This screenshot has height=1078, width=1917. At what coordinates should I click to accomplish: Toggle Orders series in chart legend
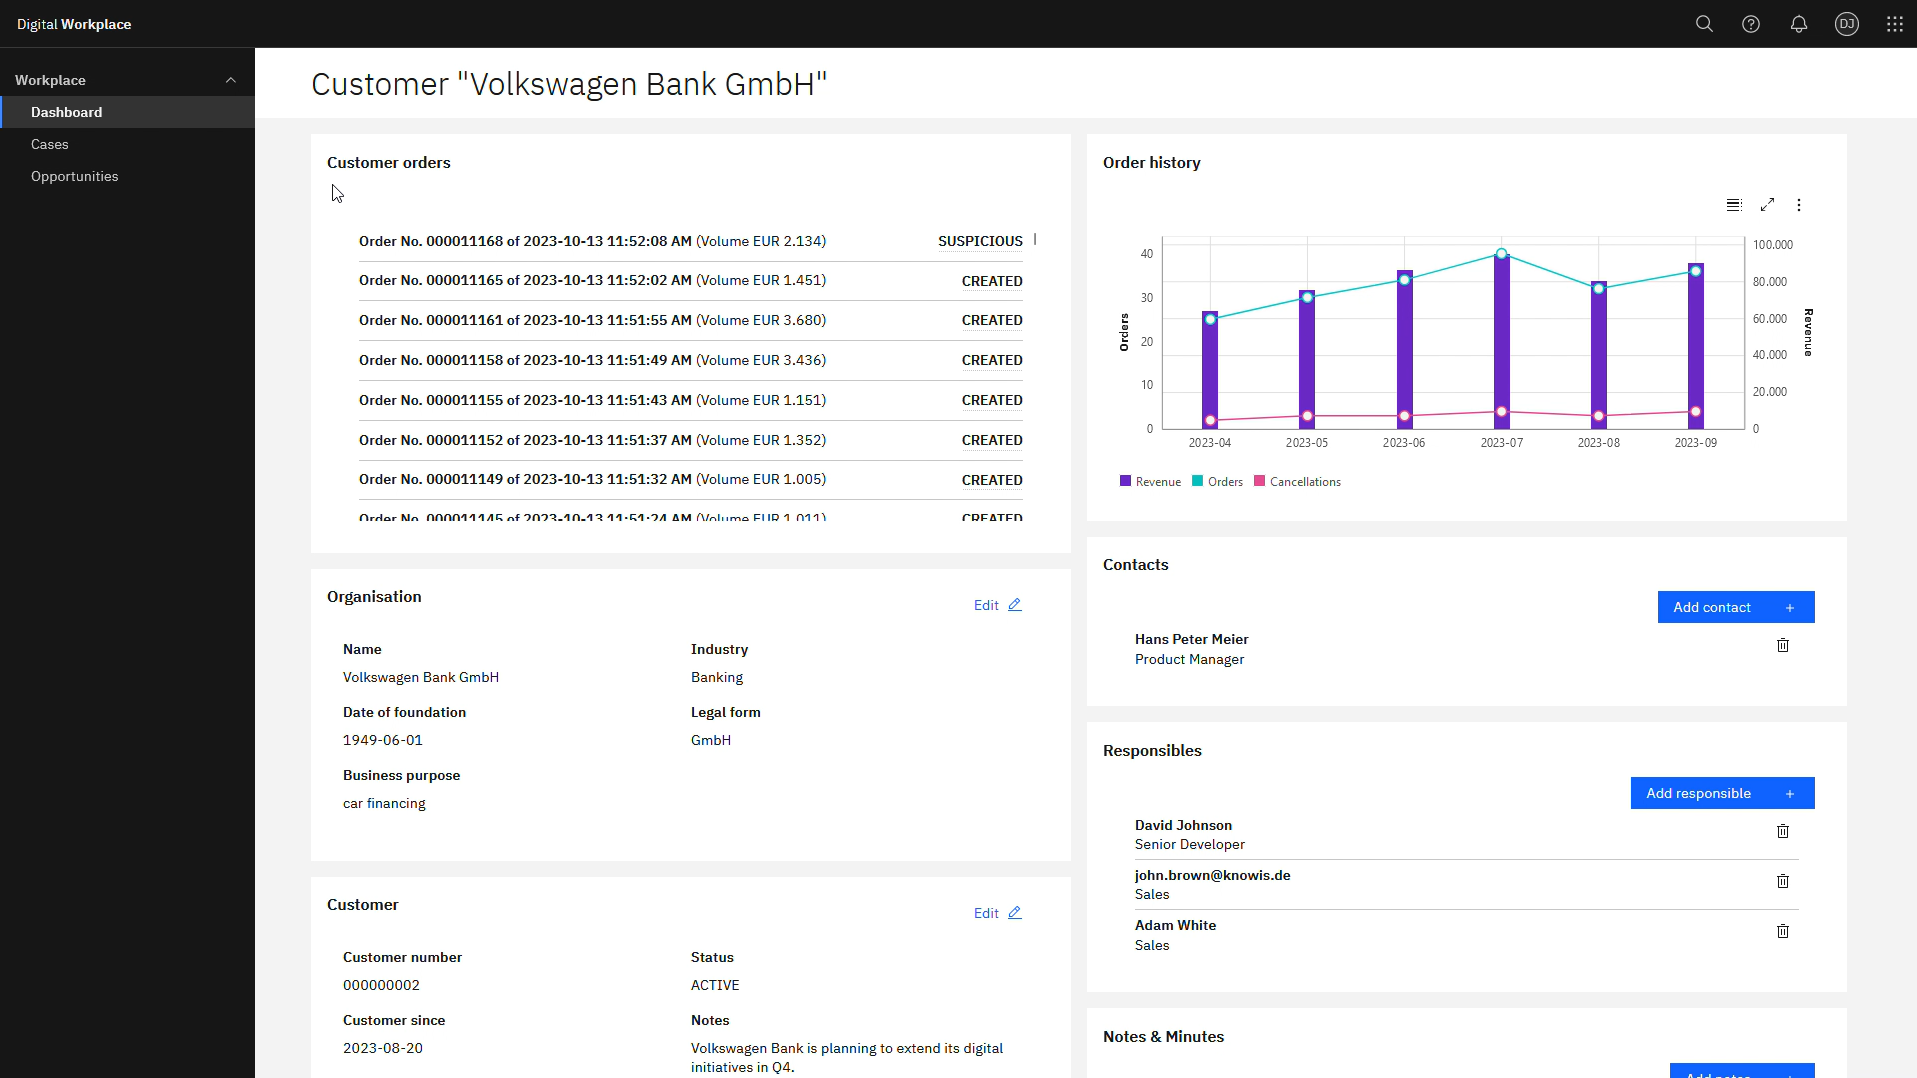[x=1217, y=482]
